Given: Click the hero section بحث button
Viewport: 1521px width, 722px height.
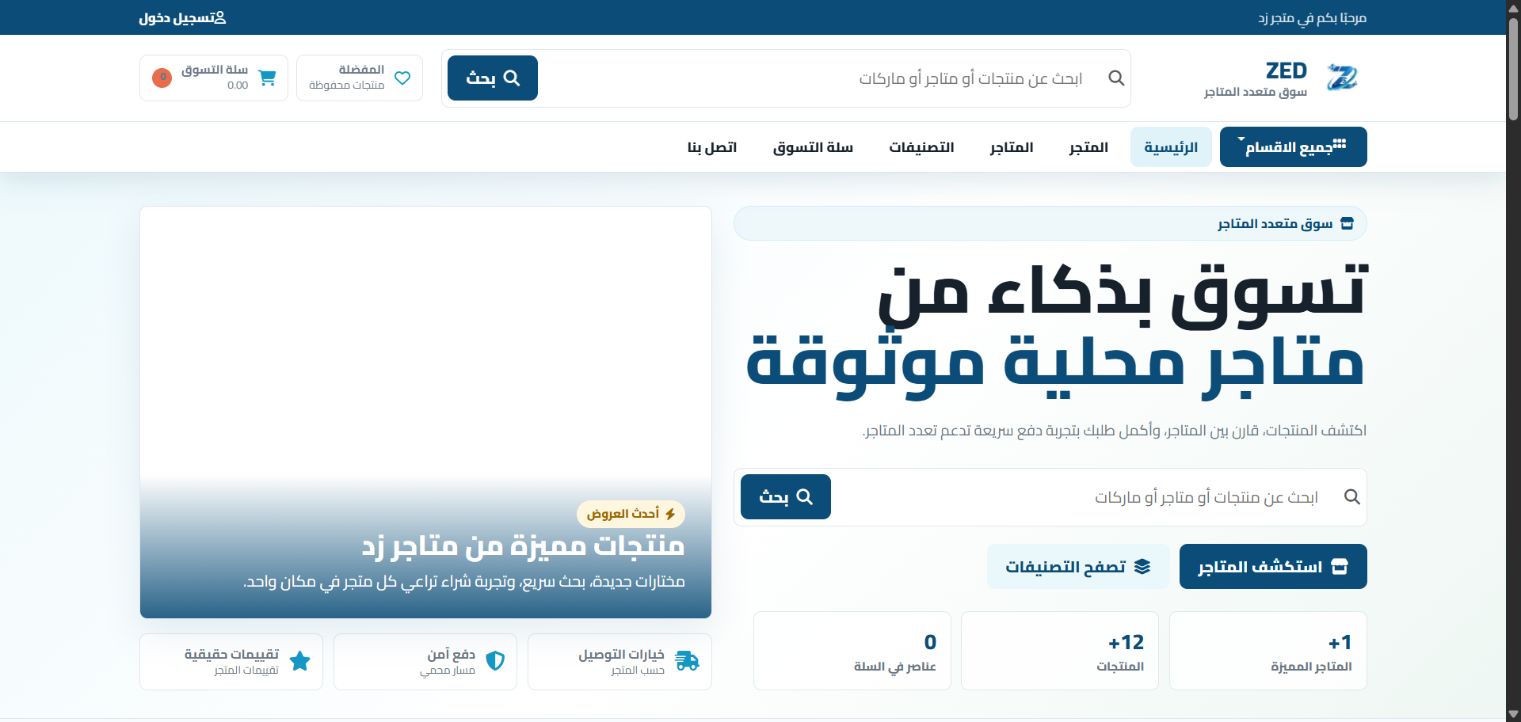Looking at the screenshot, I should [x=786, y=497].
